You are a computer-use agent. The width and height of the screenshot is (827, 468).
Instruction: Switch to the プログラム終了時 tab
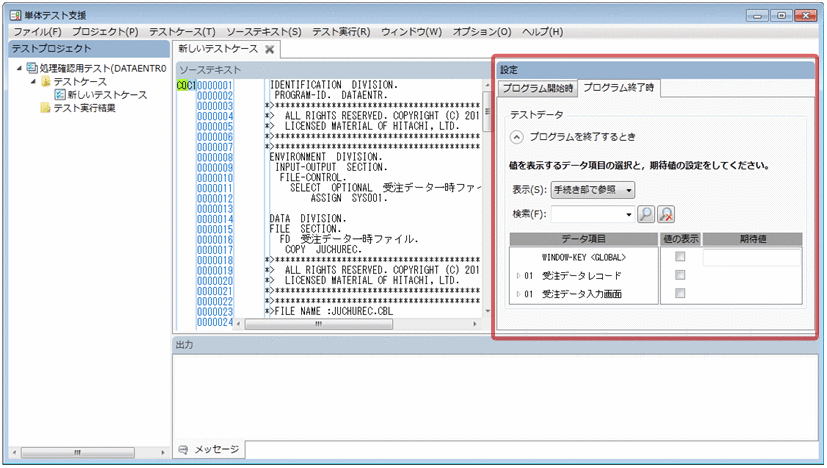(x=619, y=88)
